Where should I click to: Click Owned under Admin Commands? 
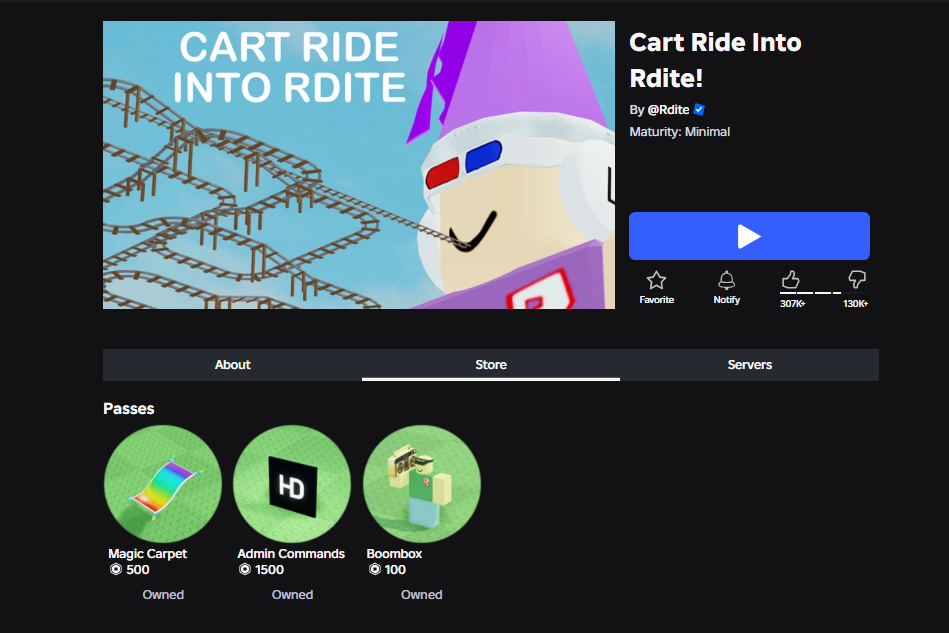tap(292, 595)
